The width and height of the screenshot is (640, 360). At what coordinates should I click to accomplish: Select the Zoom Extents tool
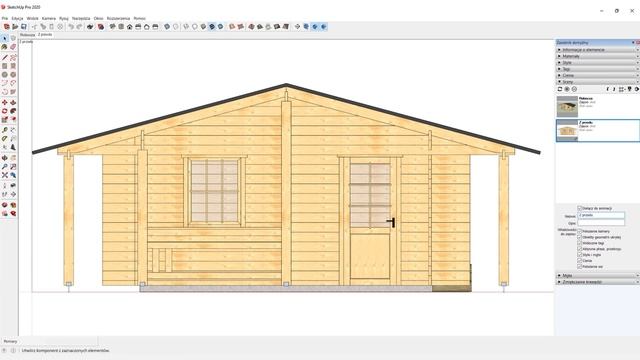[4, 175]
